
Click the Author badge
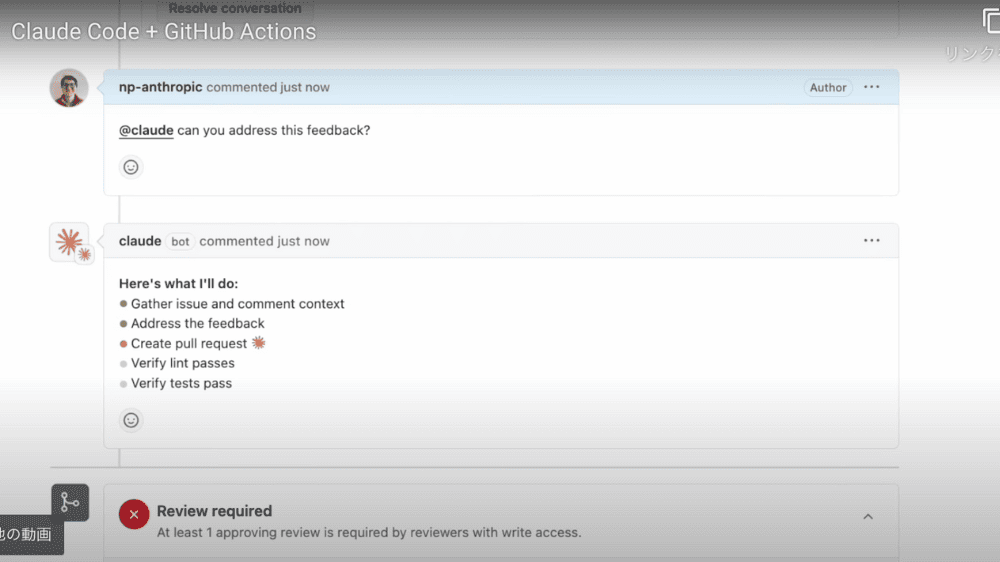pyautogui.click(x=828, y=87)
